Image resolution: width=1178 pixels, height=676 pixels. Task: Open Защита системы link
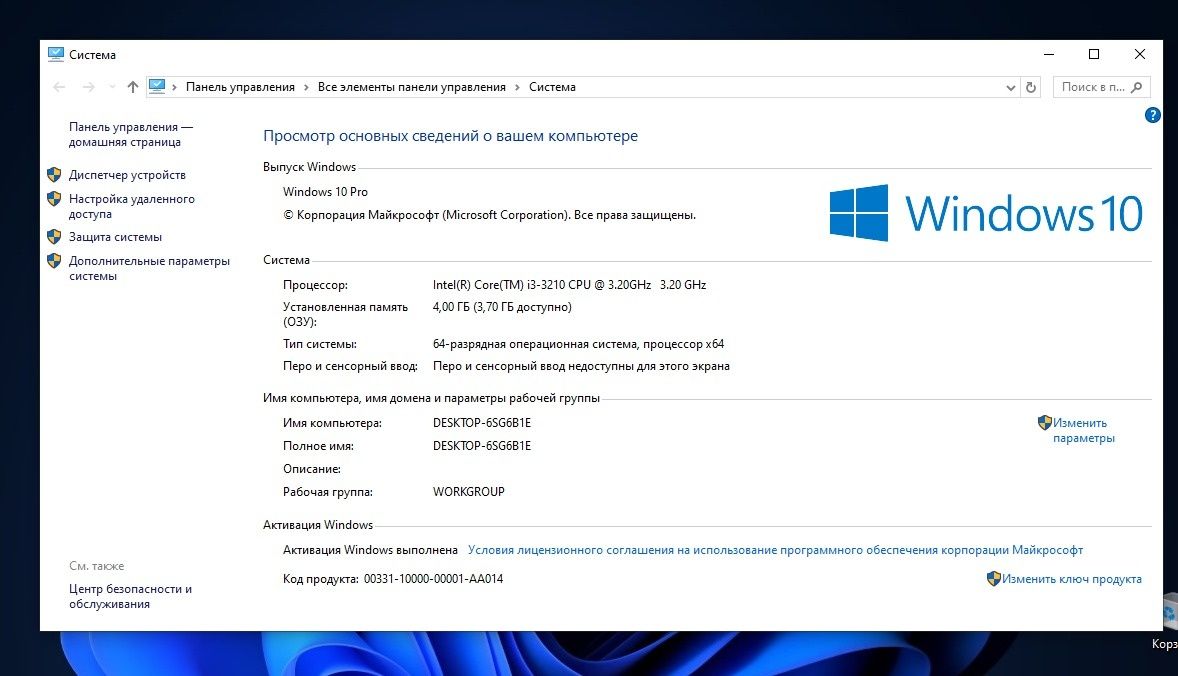tap(115, 237)
